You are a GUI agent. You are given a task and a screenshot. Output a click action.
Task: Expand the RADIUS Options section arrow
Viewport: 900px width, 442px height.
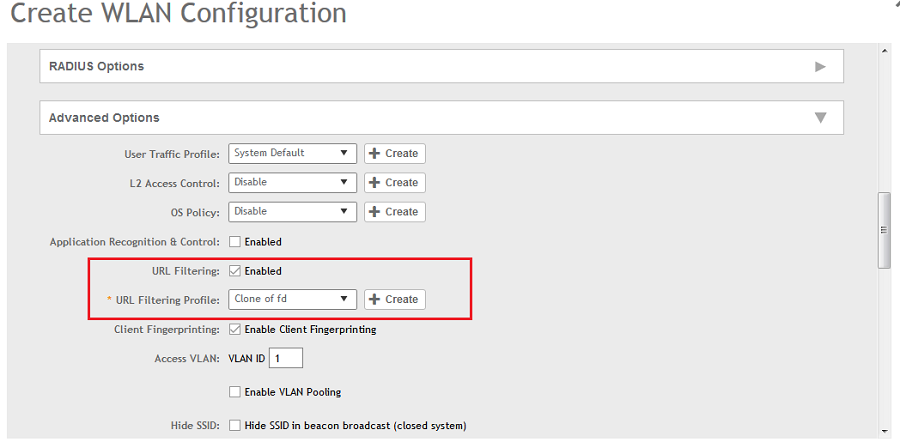tap(820, 67)
